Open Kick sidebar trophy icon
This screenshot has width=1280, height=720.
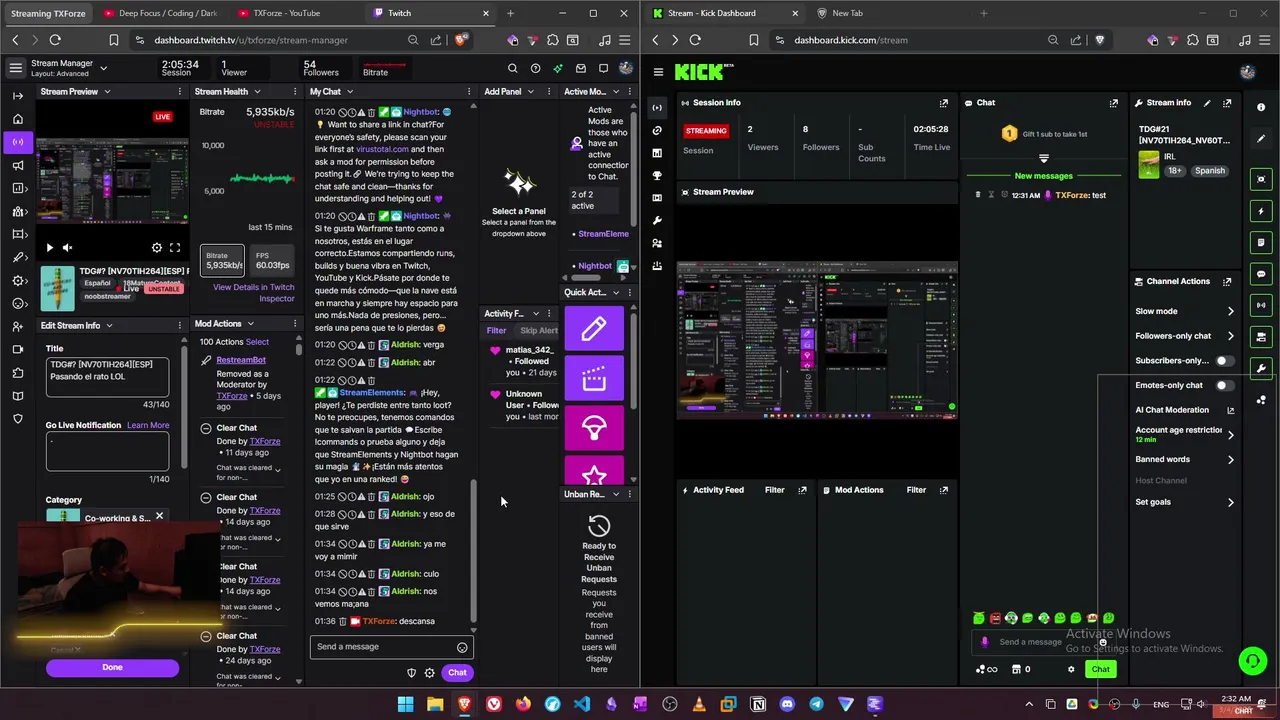tap(657, 175)
